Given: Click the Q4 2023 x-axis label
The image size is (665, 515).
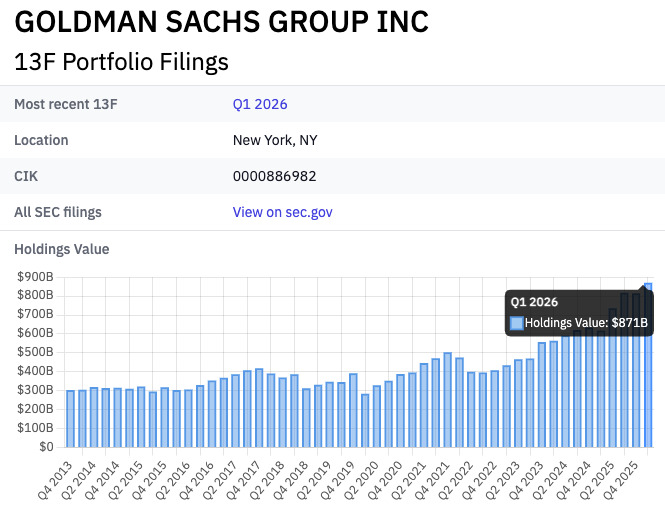Looking at the screenshot, I should 526,480.
